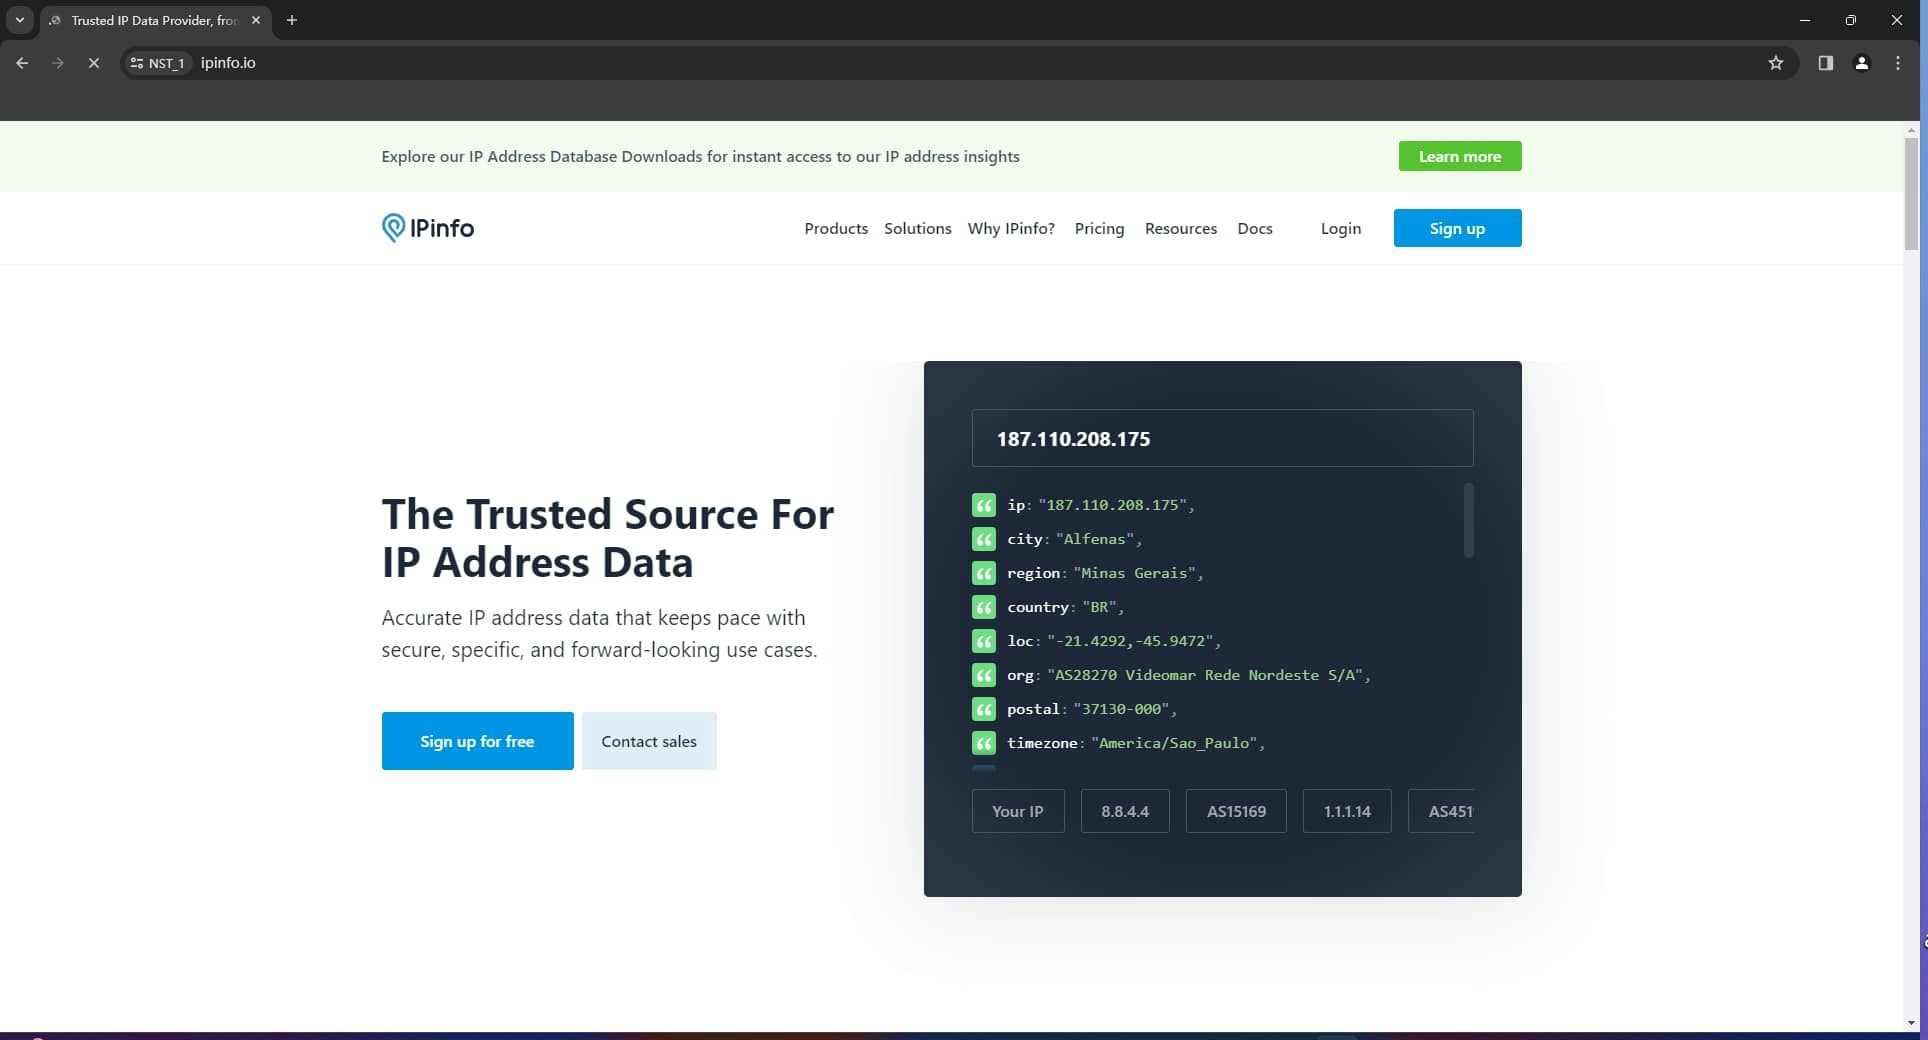Screen dimensions: 1928x1040
Task: Click the JSON result panel scrollbar
Action: click(x=1469, y=520)
